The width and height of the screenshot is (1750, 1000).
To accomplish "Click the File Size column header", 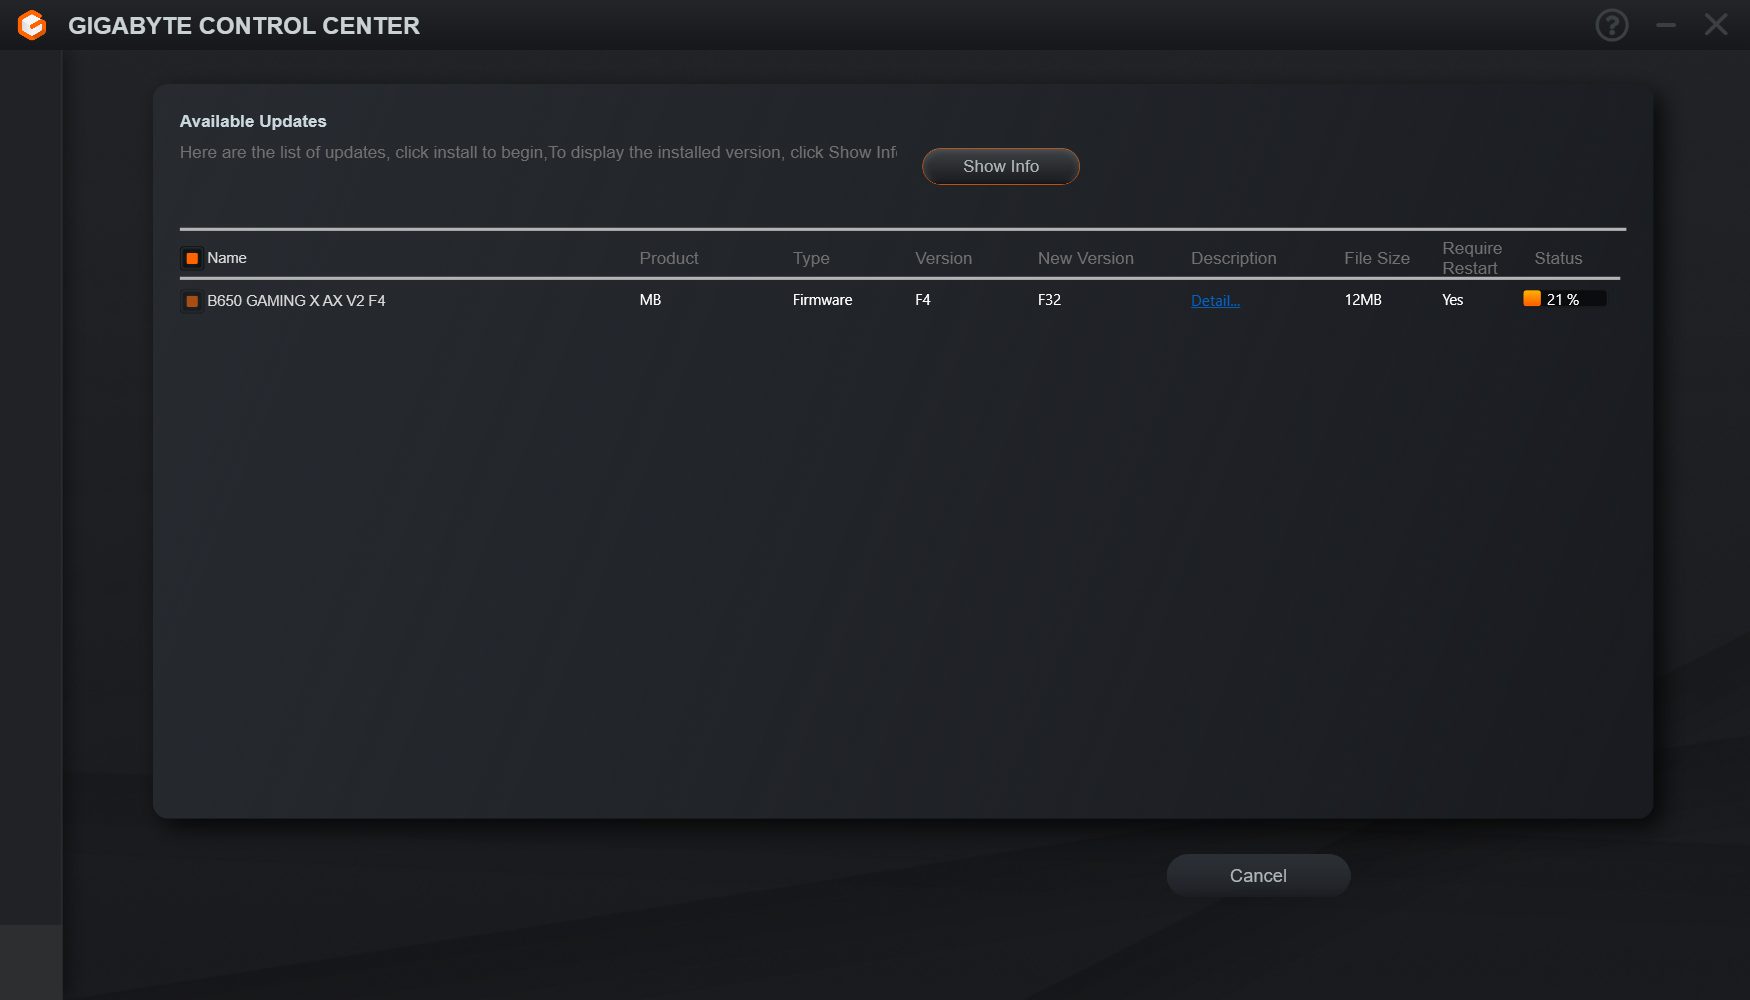I will tap(1376, 258).
